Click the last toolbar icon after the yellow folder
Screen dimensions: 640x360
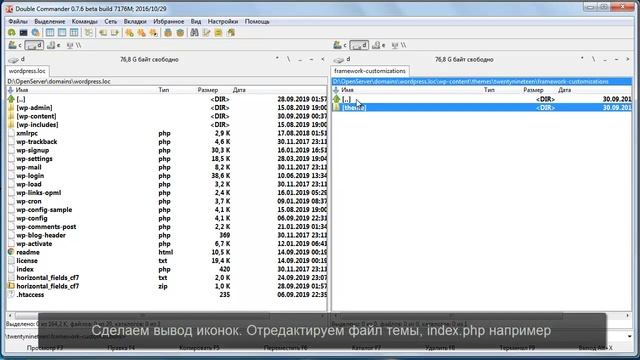(x=231, y=33)
